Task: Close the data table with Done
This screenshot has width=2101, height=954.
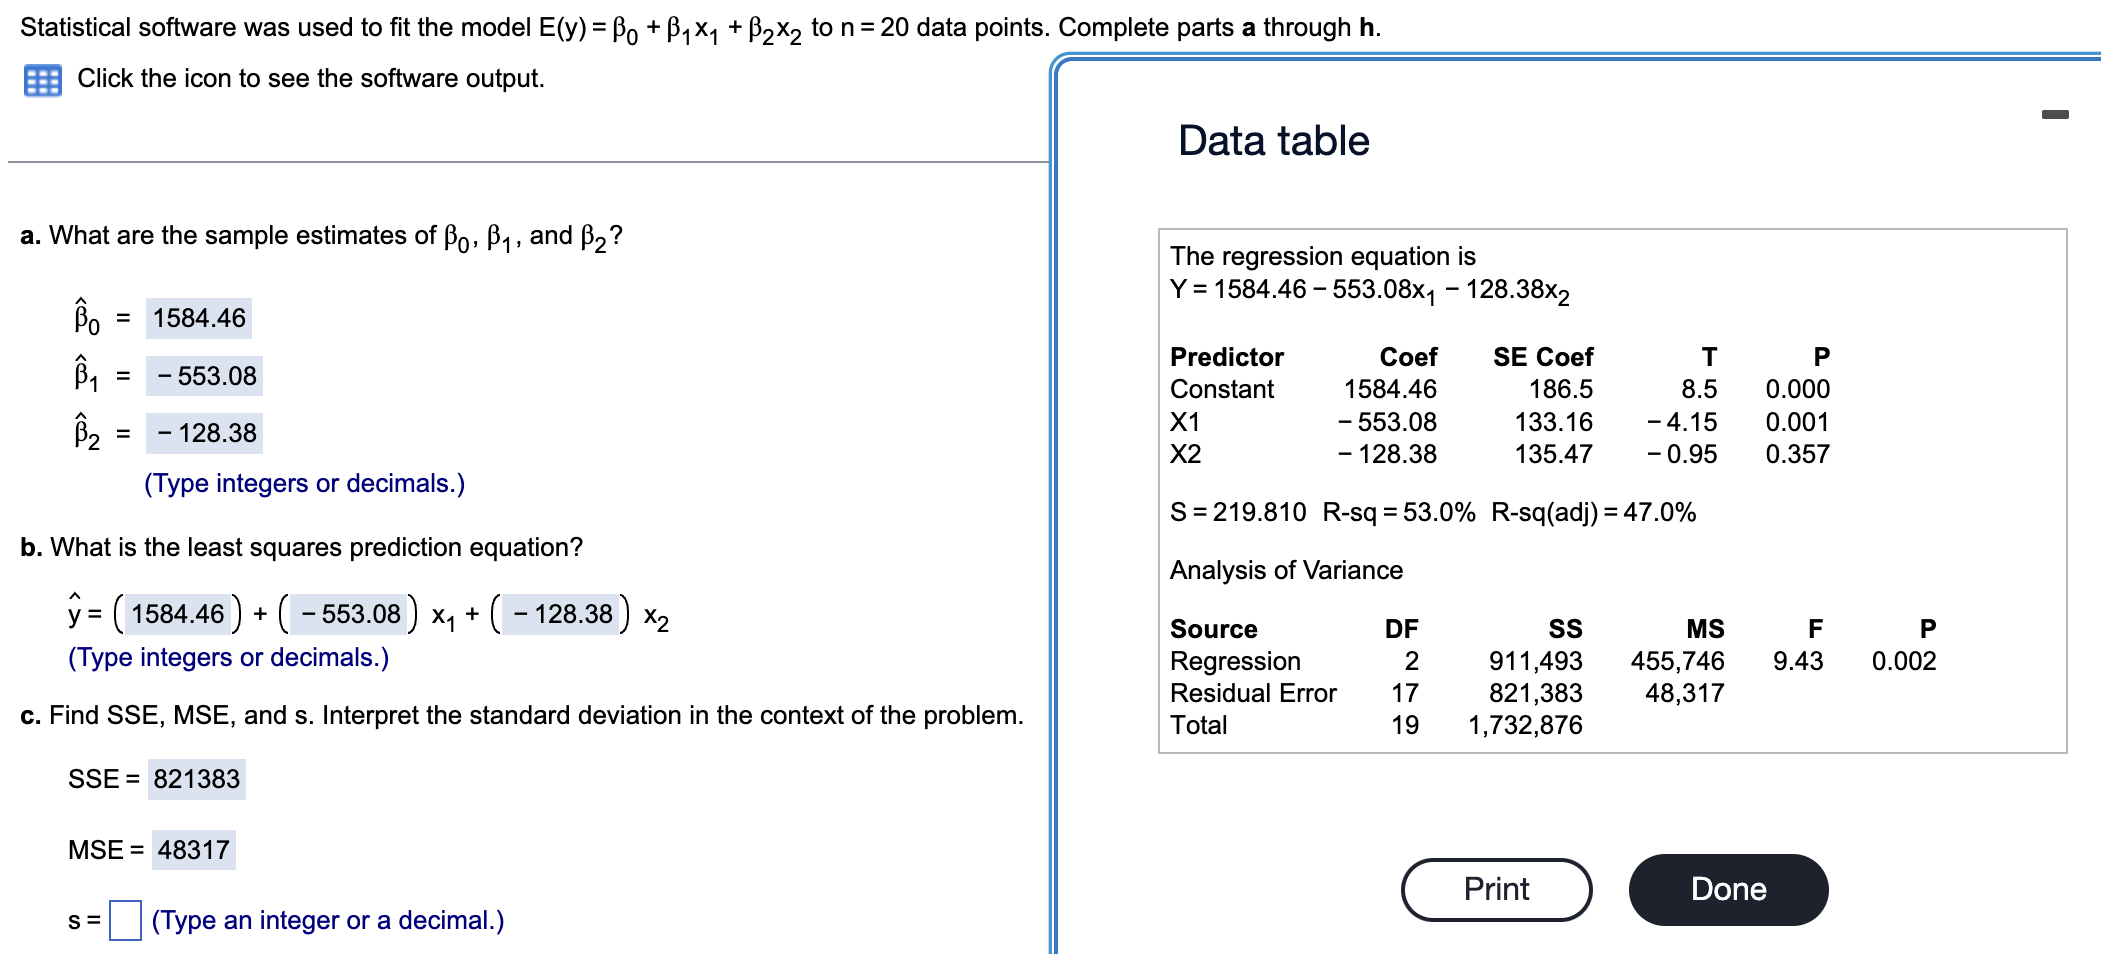Action: tap(1728, 889)
